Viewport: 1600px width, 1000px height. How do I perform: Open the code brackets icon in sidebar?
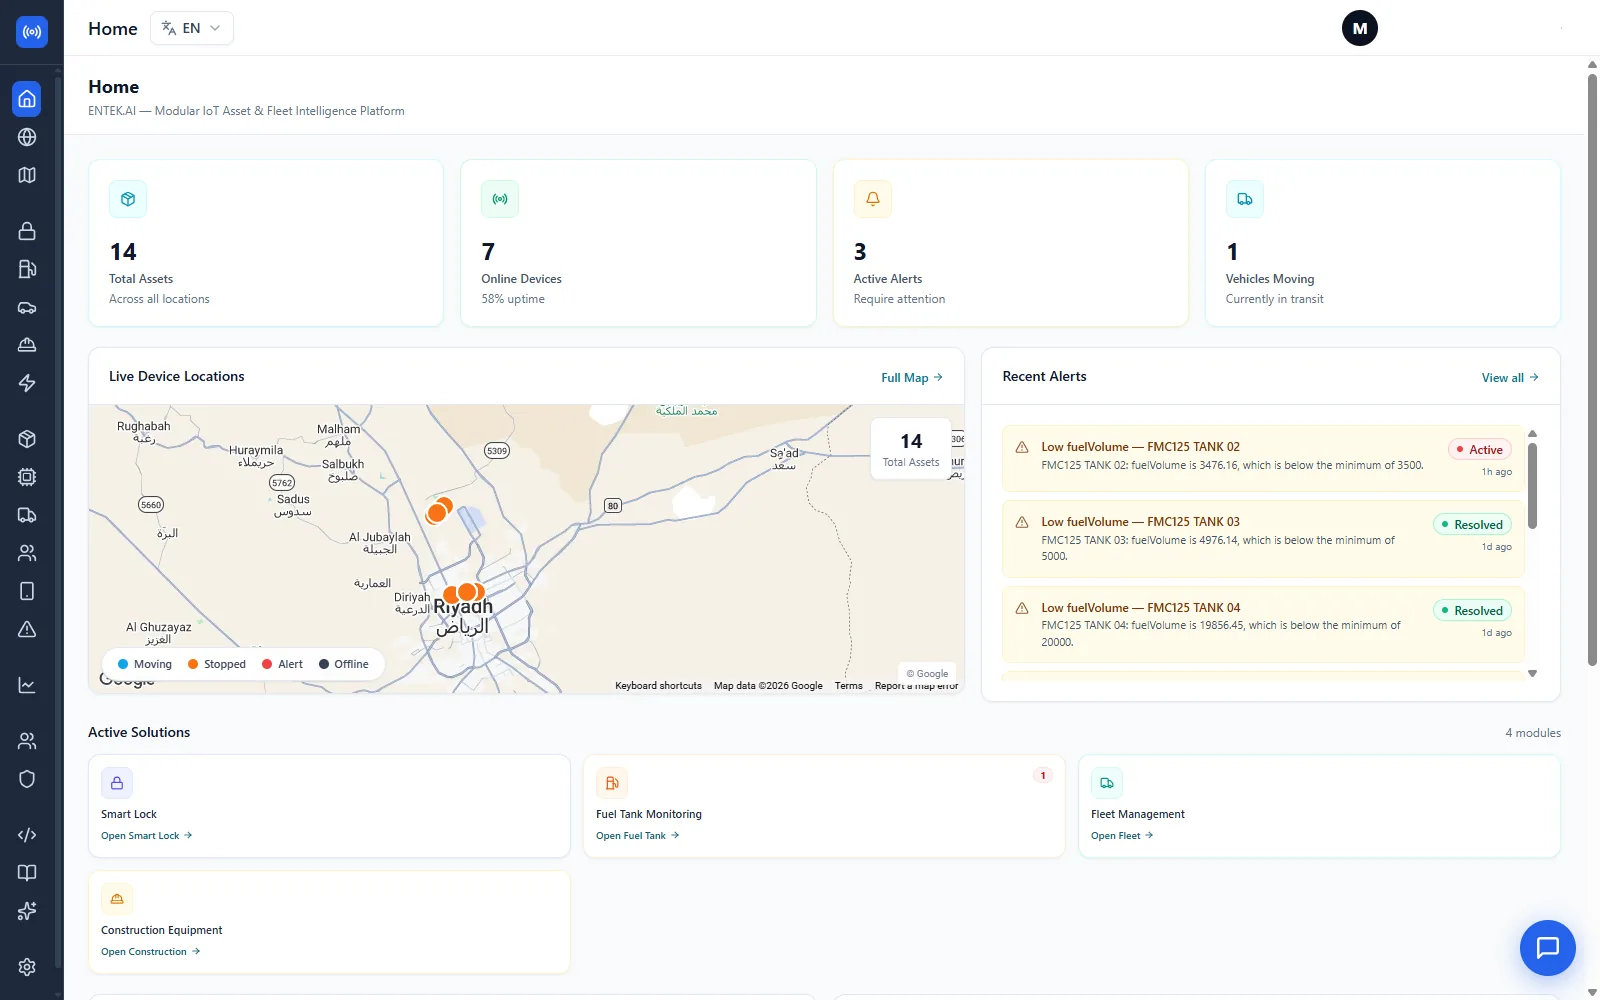(x=27, y=835)
